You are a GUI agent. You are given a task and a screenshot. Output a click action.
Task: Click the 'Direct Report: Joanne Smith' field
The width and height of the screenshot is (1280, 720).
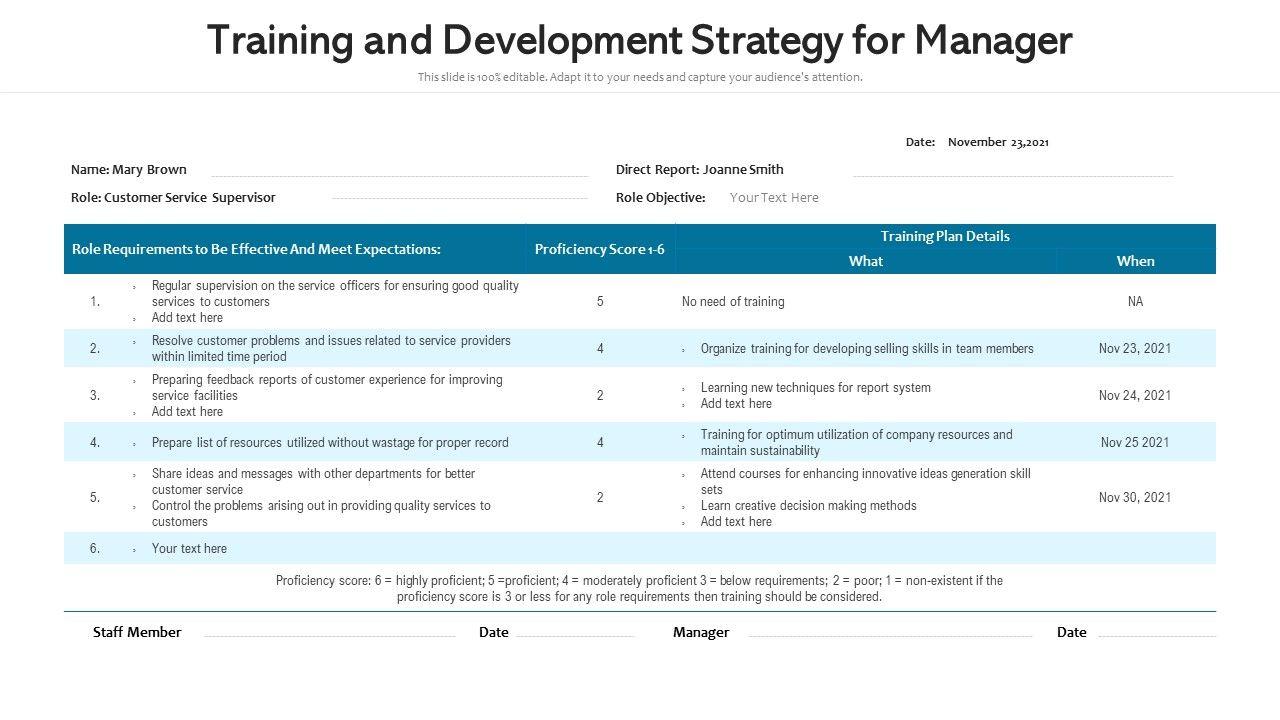(x=699, y=170)
